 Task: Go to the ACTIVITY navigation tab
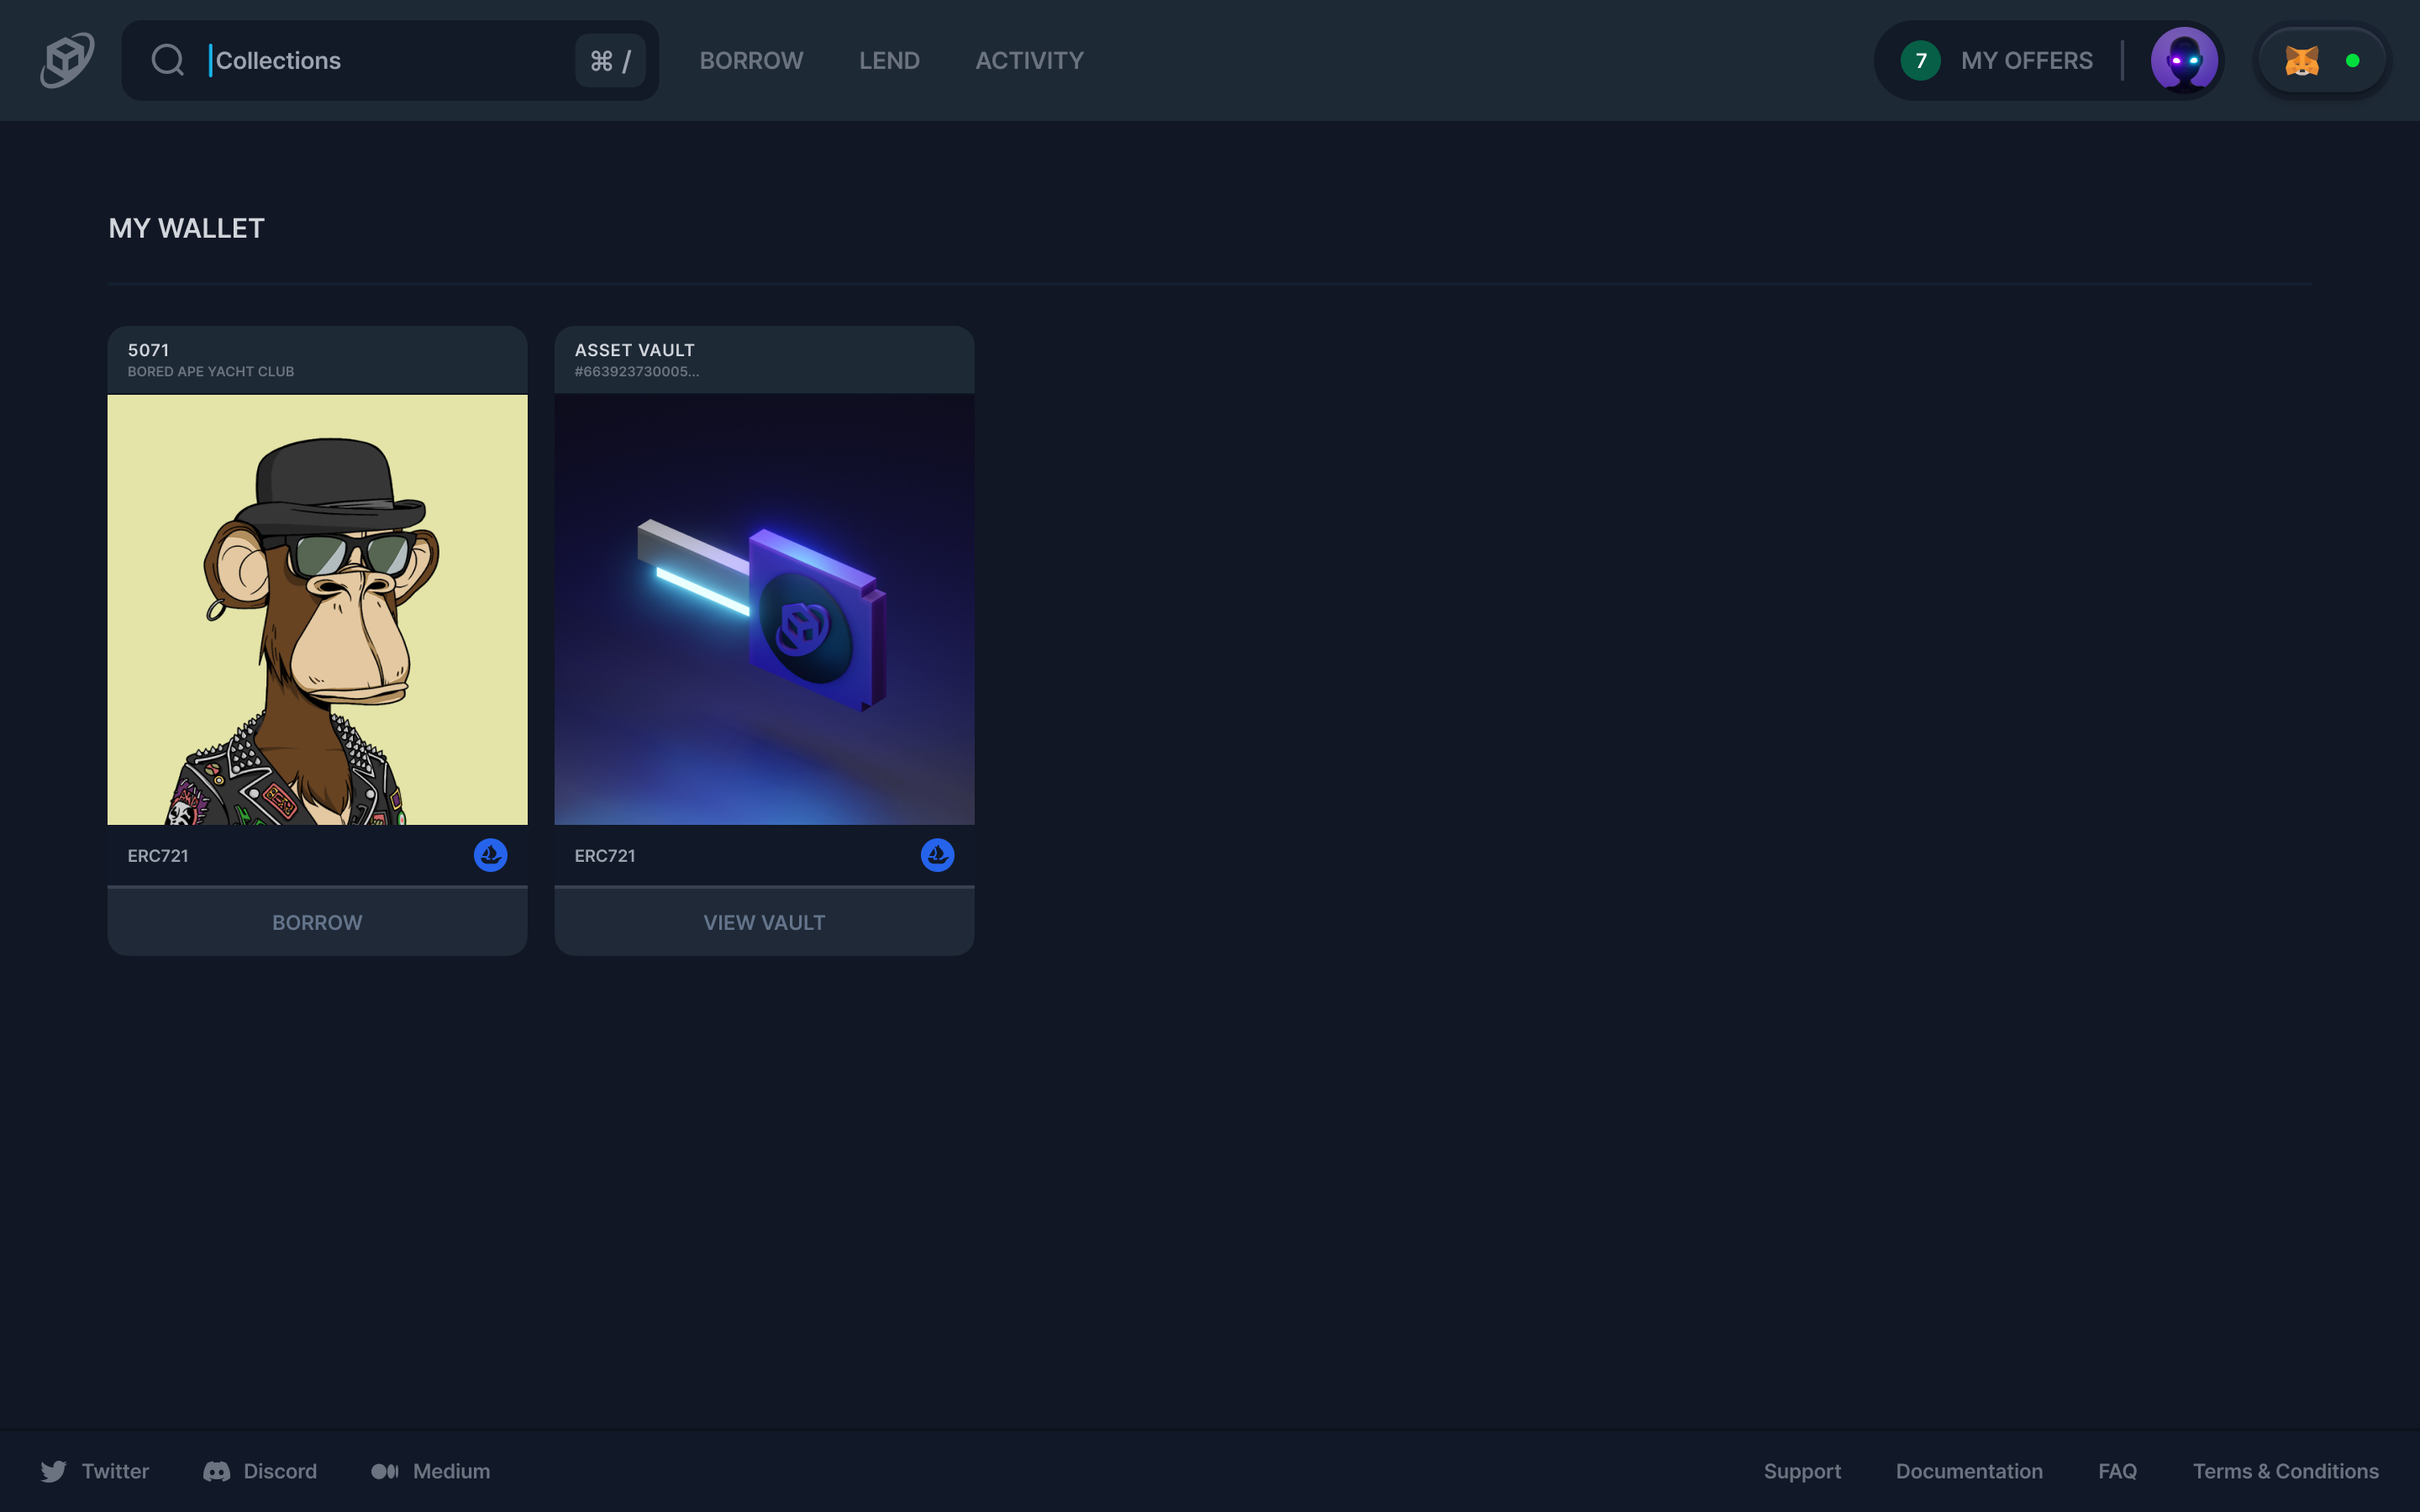pyautogui.click(x=1029, y=61)
